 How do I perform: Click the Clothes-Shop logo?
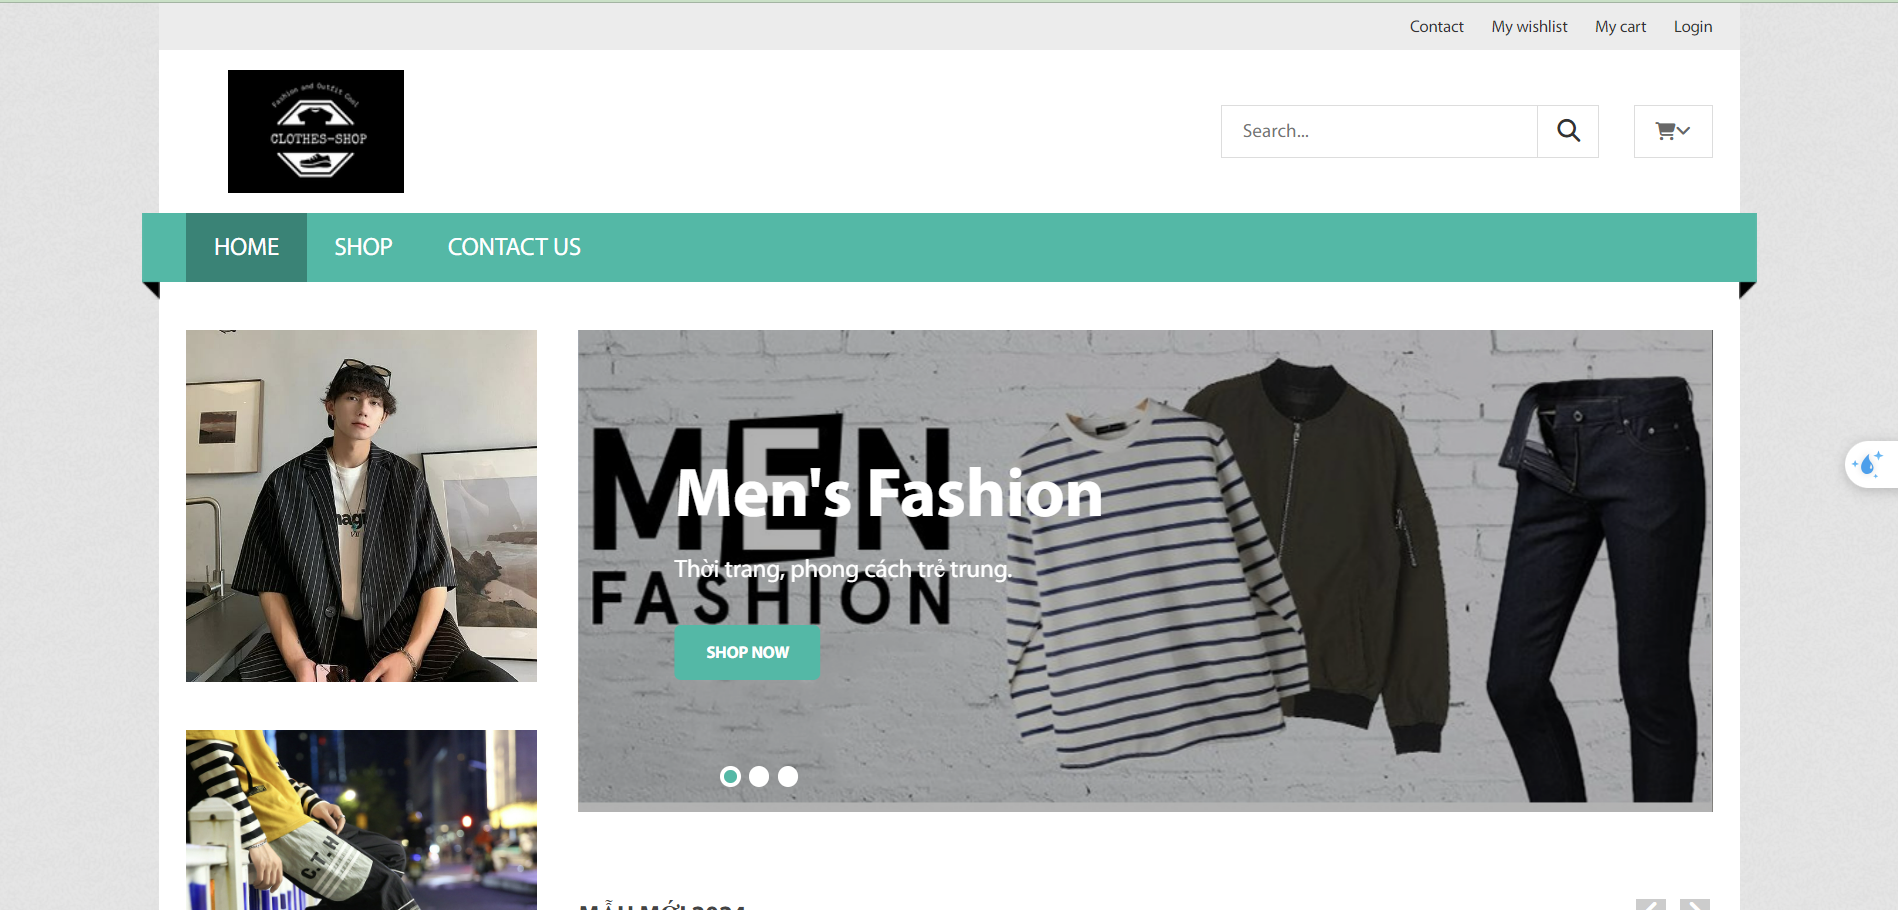316,131
